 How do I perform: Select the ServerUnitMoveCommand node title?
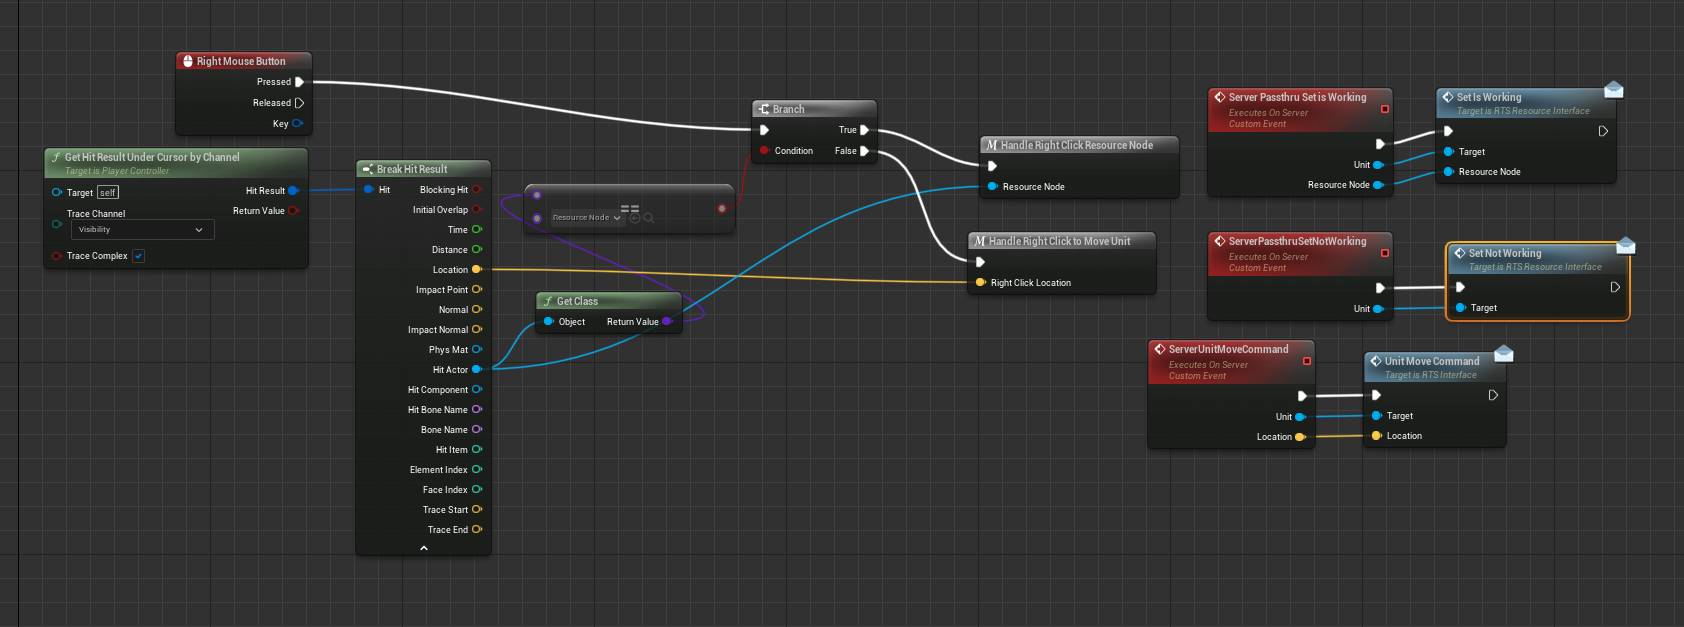click(x=1228, y=349)
